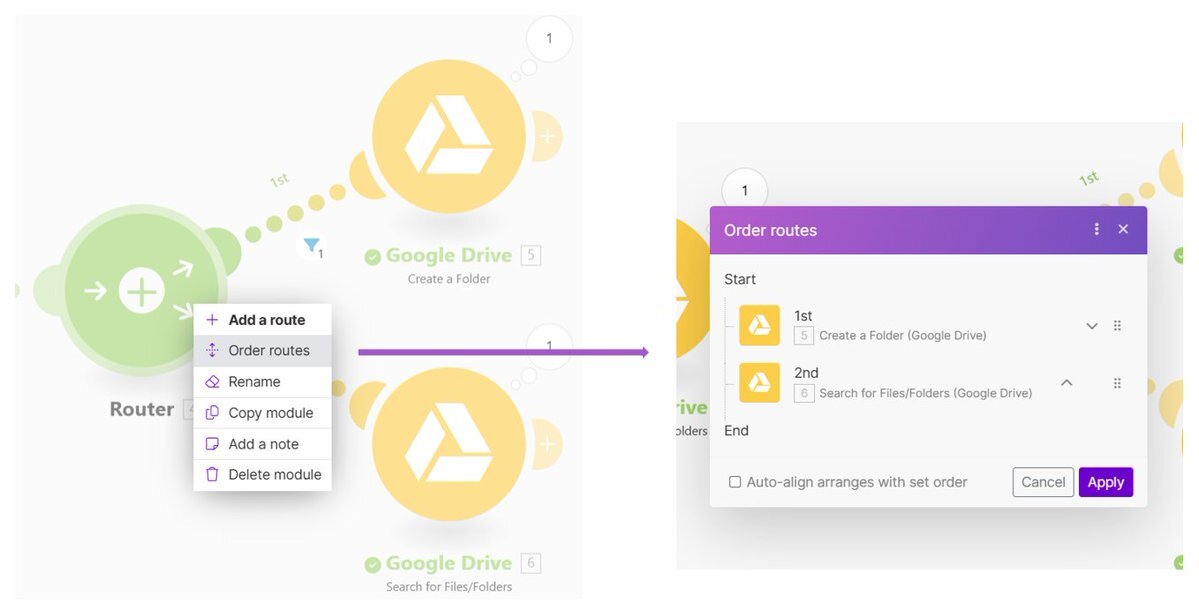Click 'Search for Files/Folders' label under module

[449, 587]
